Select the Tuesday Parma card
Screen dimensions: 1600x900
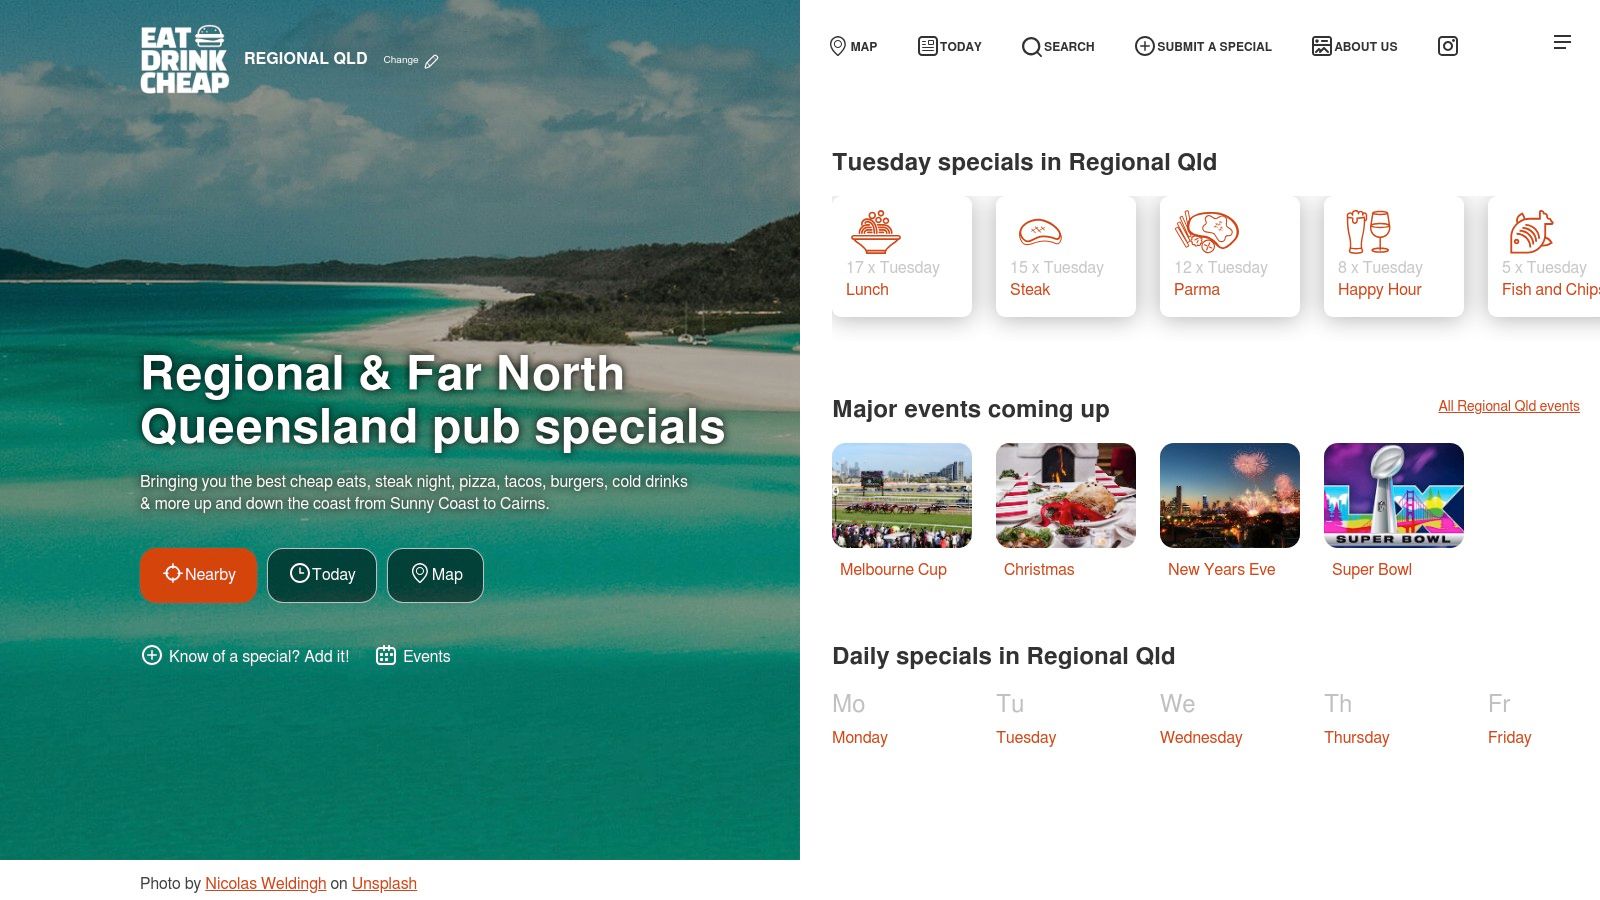pos(1230,256)
